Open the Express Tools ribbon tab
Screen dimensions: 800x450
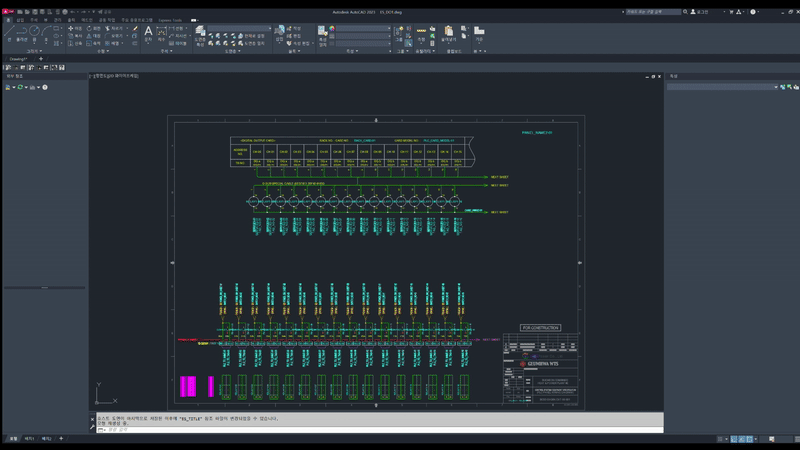(x=170, y=20)
